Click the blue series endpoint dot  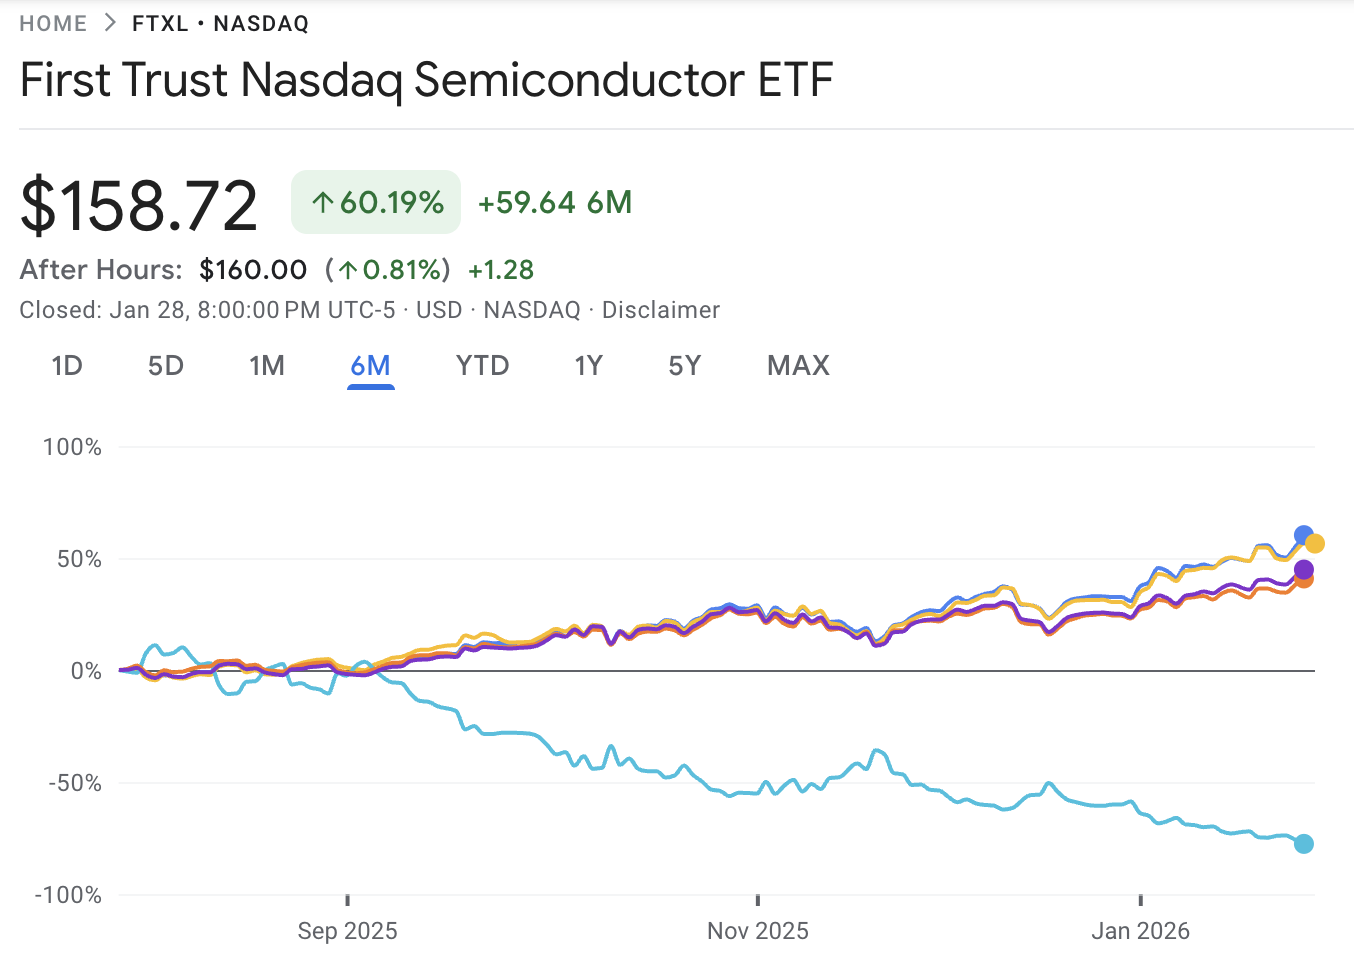tap(1303, 534)
